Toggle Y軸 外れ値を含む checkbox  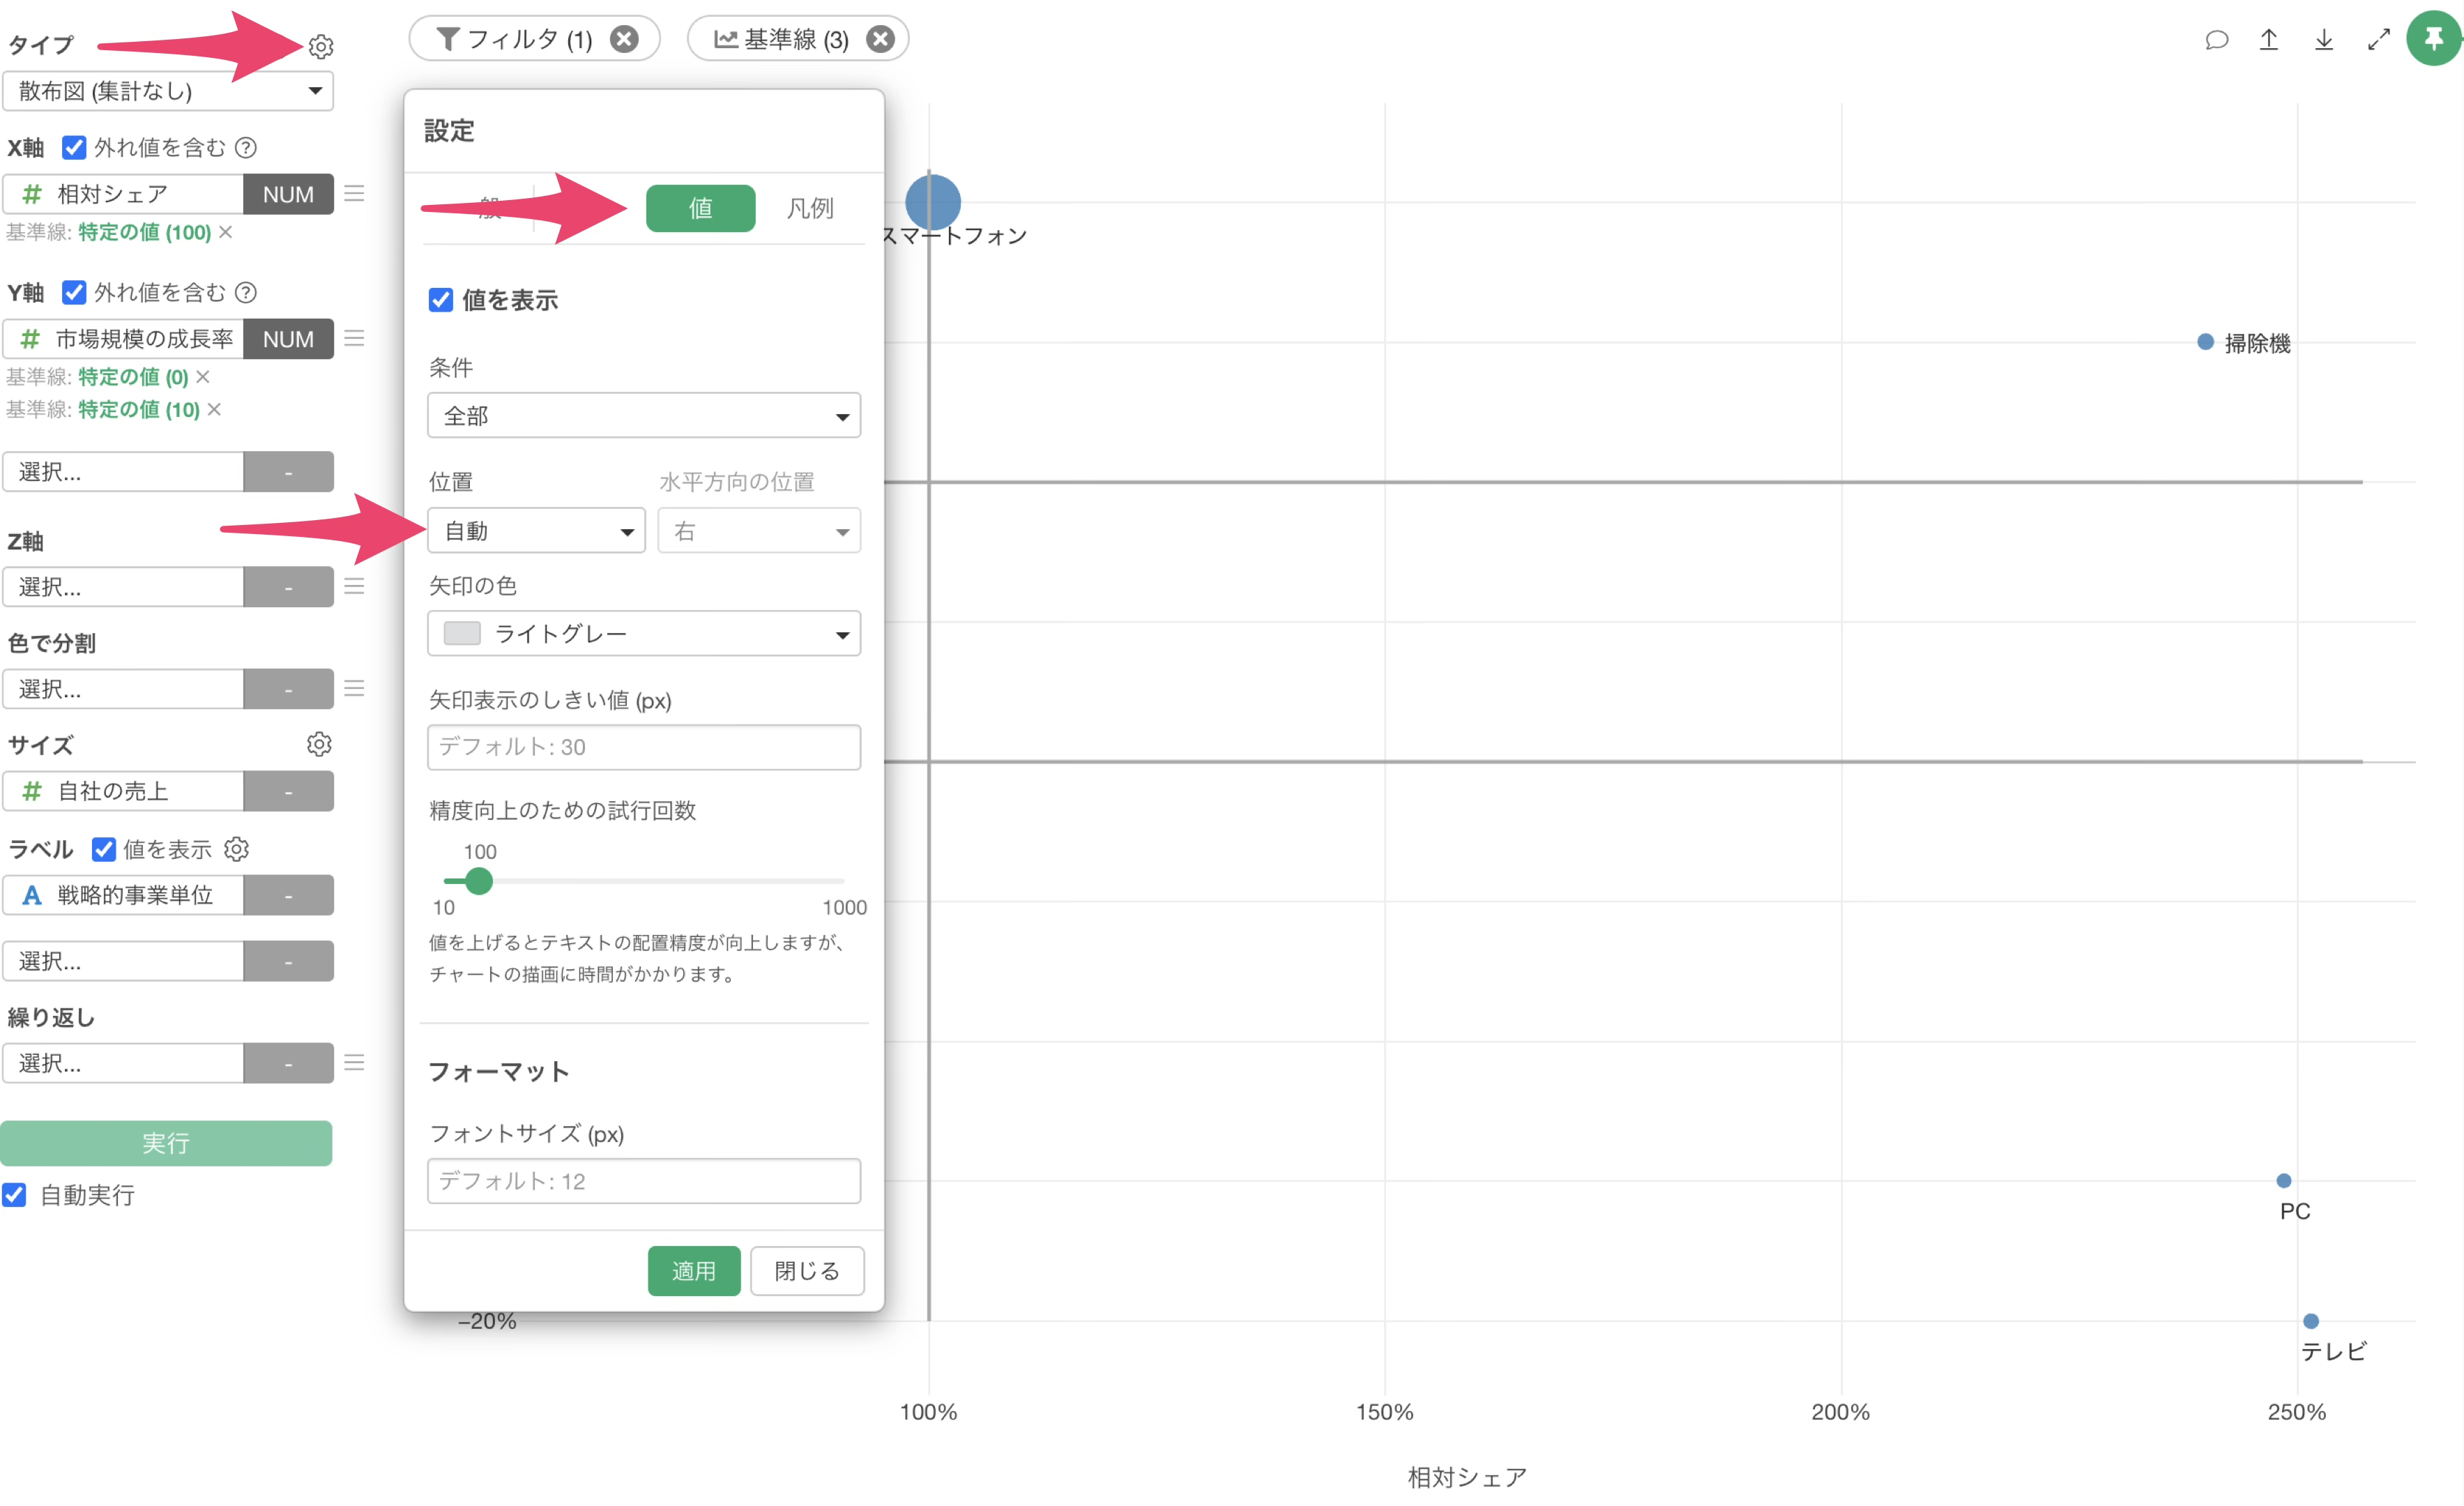pyautogui.click(x=74, y=292)
